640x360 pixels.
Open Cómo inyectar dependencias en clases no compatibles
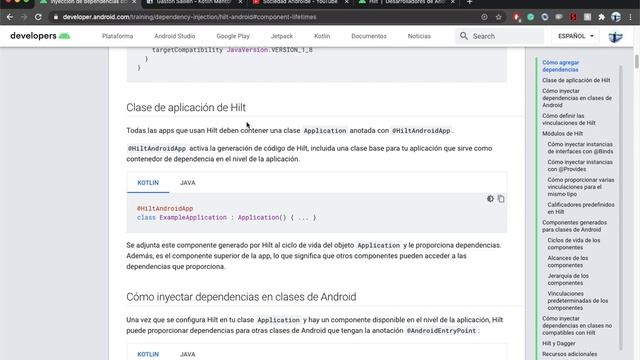(577, 325)
